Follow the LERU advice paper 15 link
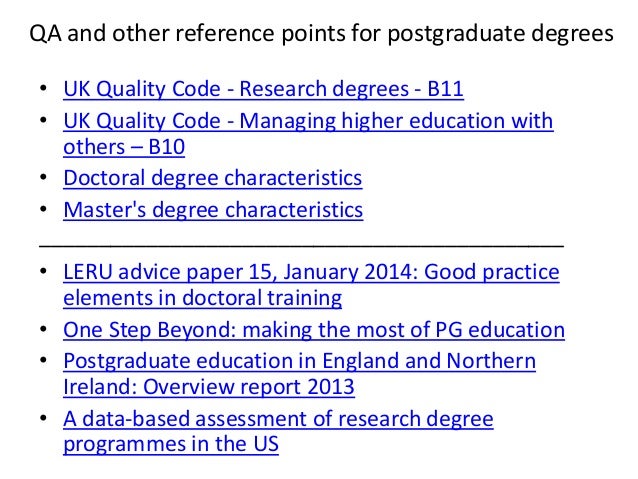The width and height of the screenshot is (638, 479). click(310, 273)
